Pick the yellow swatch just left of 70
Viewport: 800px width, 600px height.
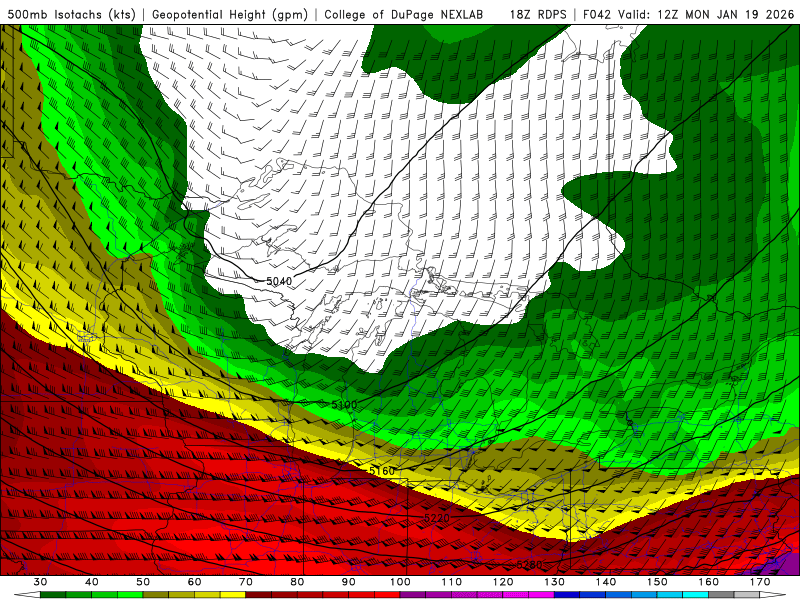pyautogui.click(x=233, y=595)
